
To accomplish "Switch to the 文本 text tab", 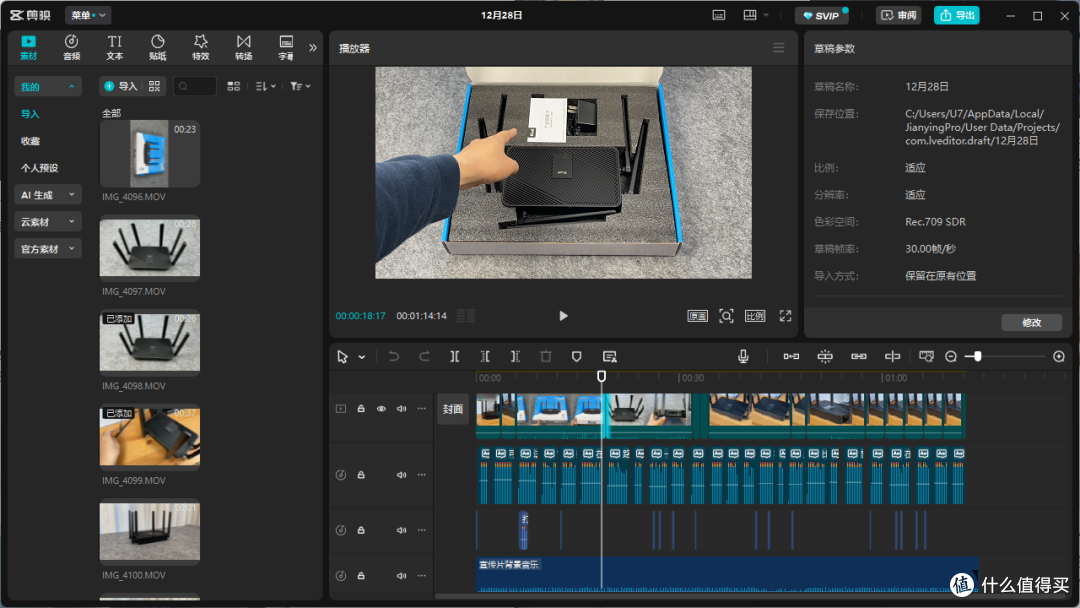I will pyautogui.click(x=114, y=48).
